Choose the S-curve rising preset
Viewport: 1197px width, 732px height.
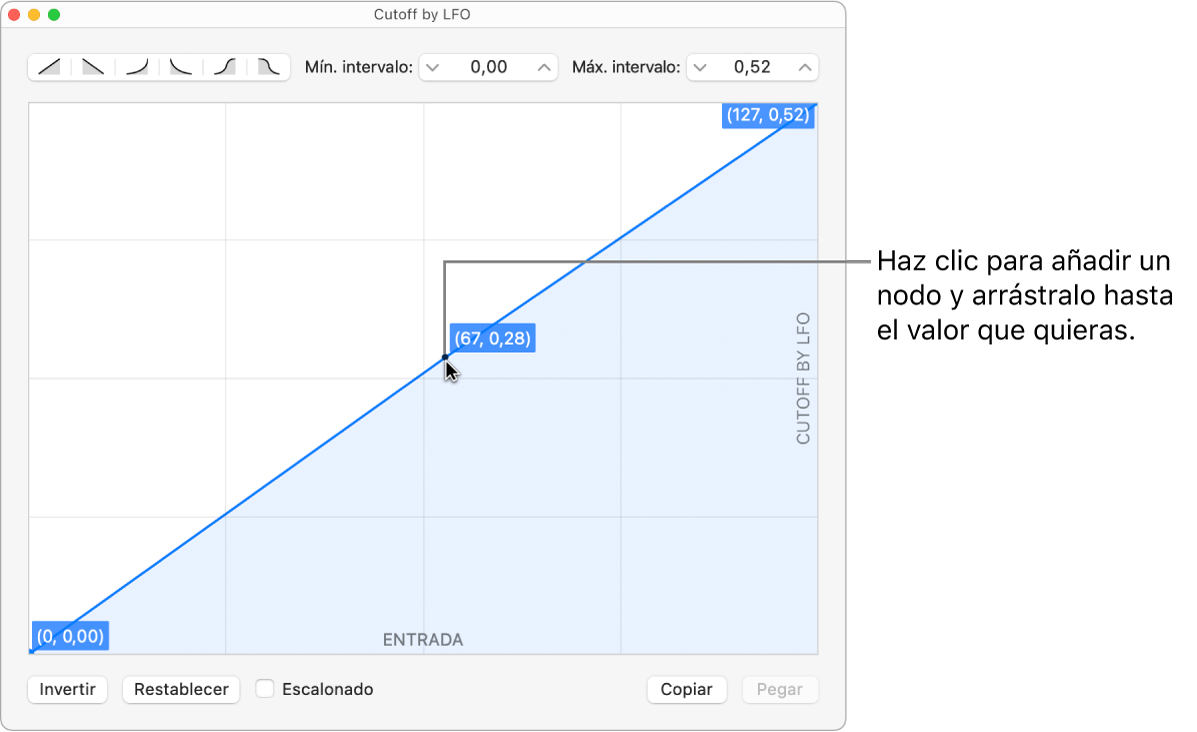click(x=223, y=67)
